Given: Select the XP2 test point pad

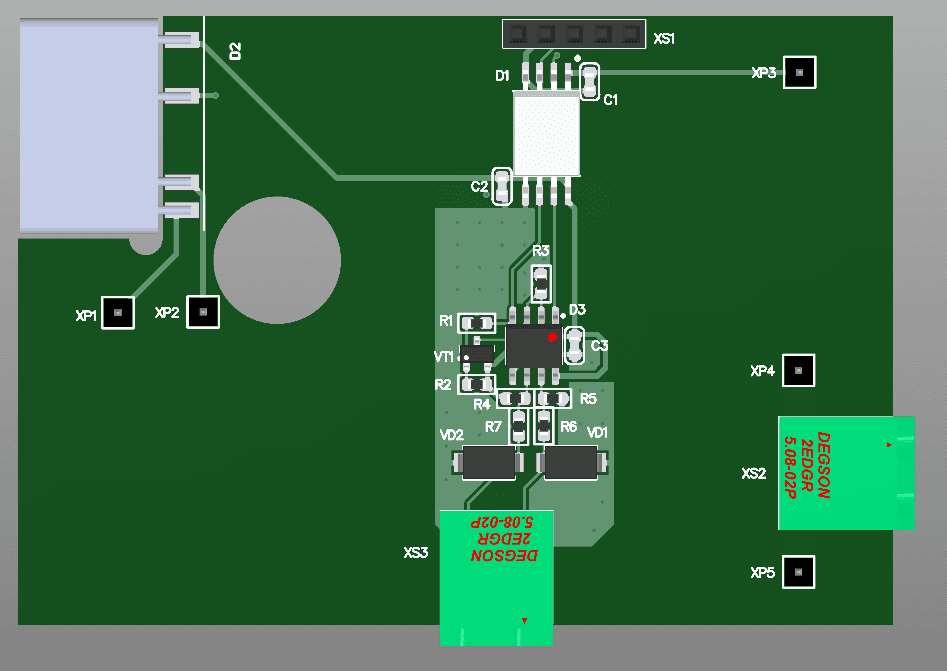Looking at the screenshot, I should tap(203, 312).
